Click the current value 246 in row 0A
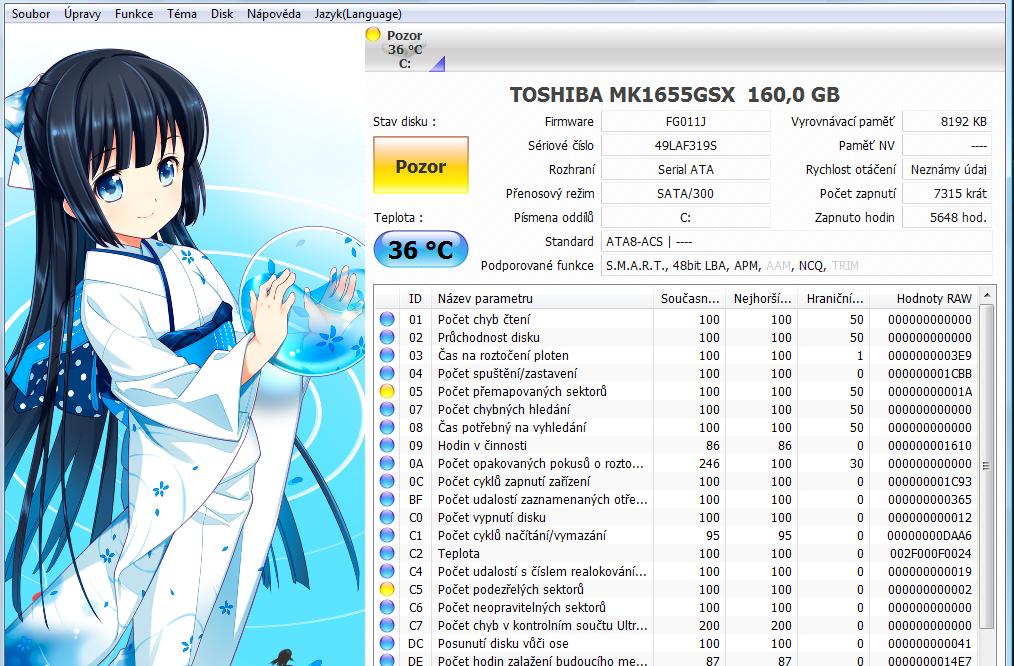The image size is (1014, 666). (709, 464)
